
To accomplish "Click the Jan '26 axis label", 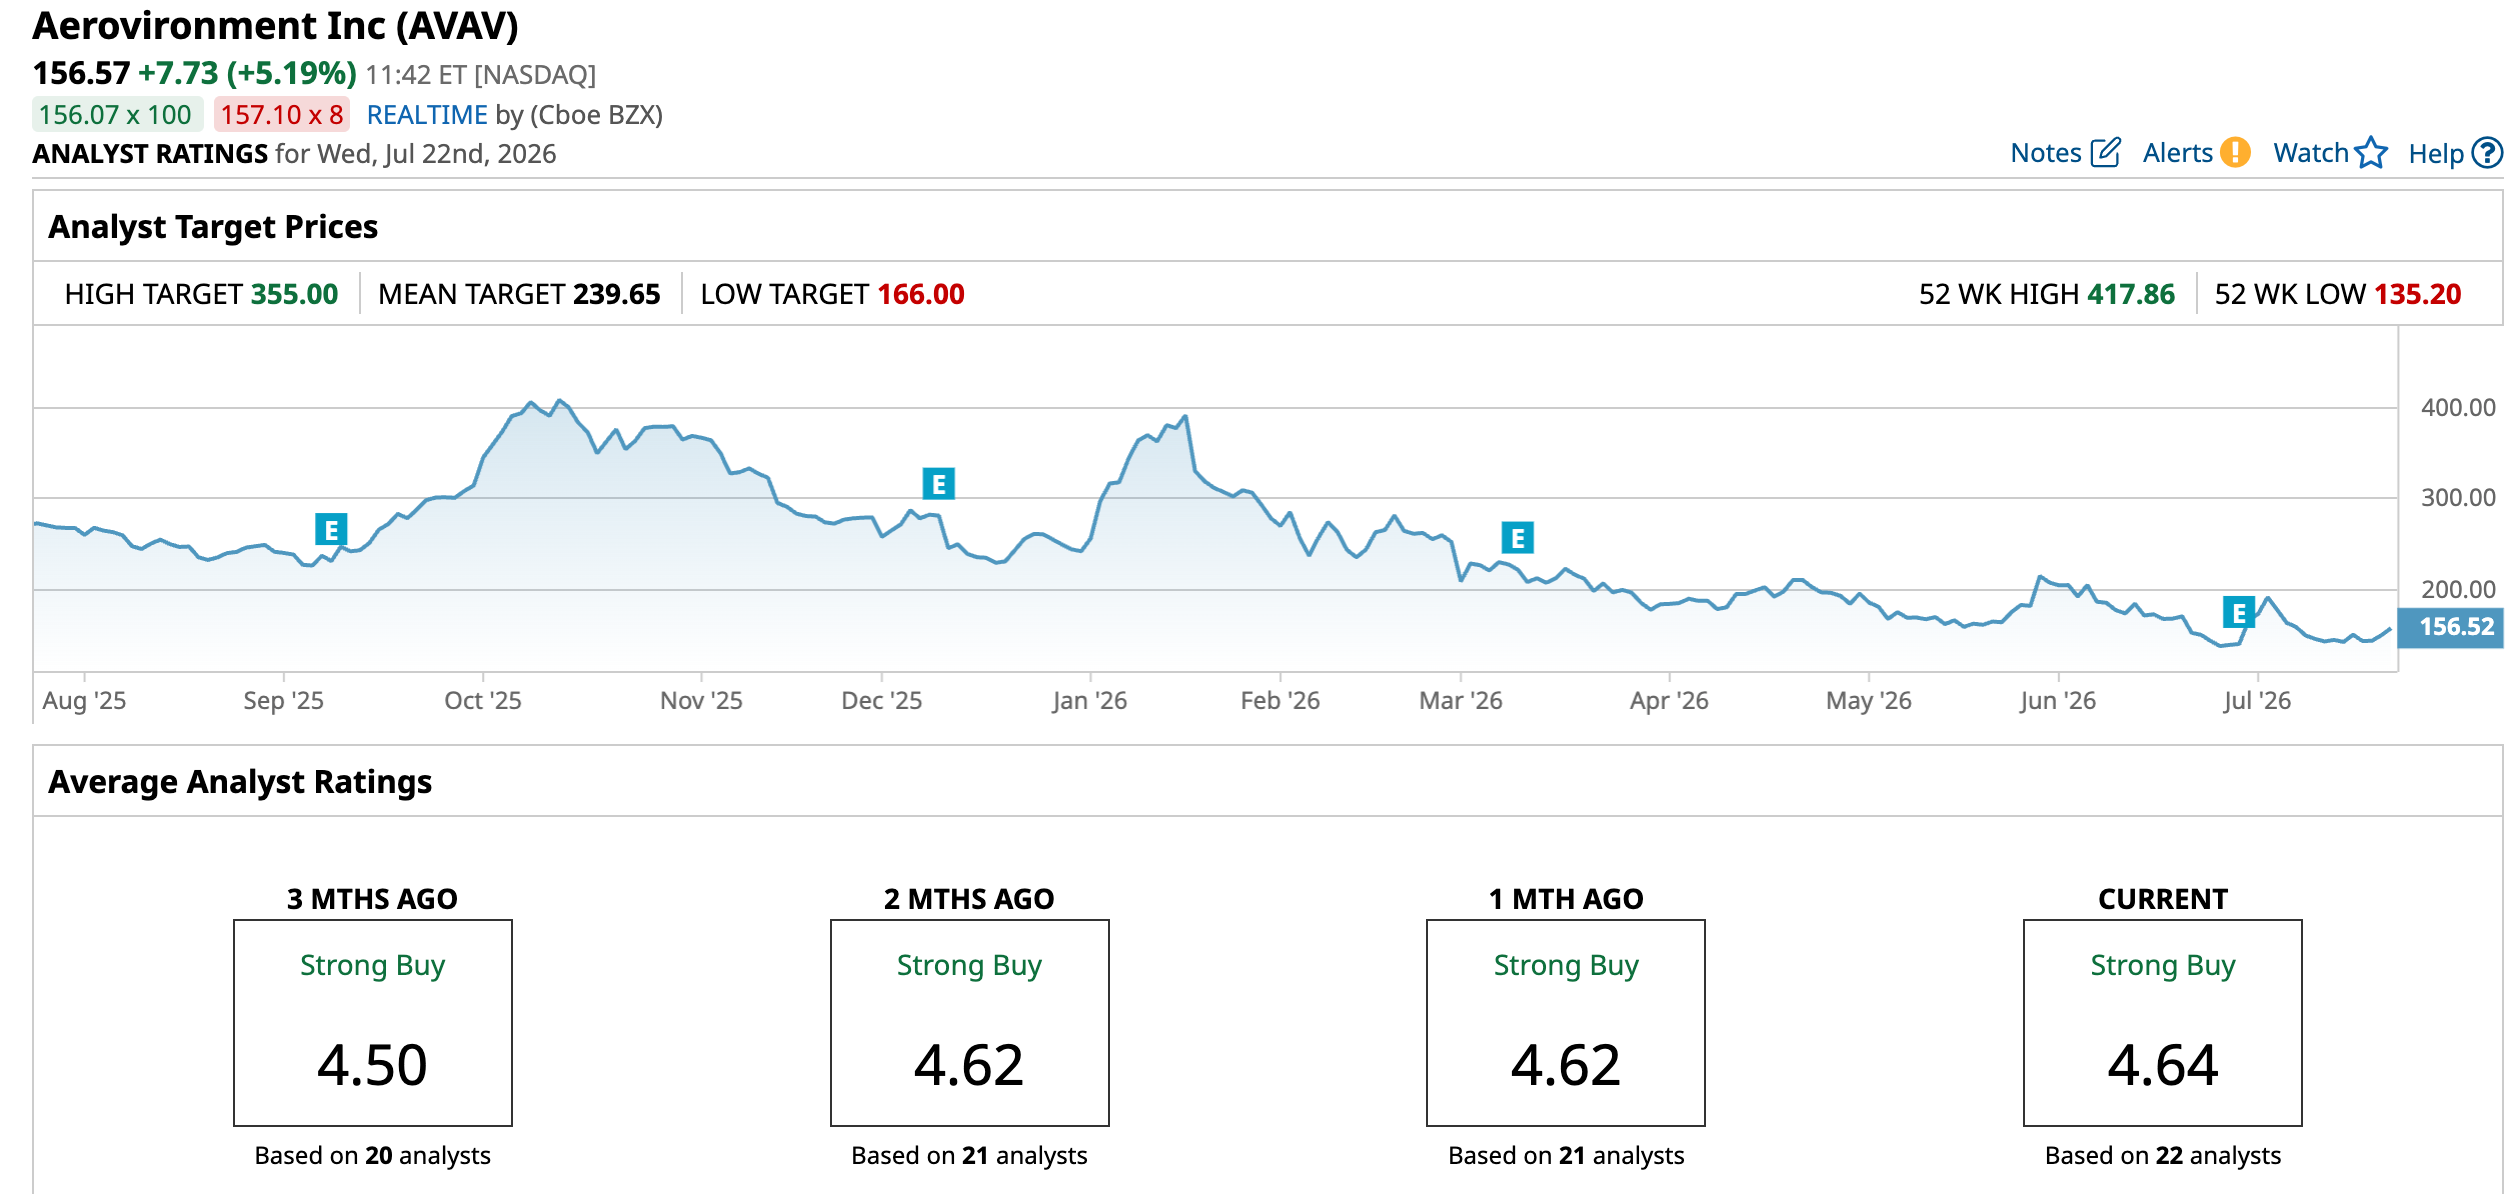I will click(x=1090, y=701).
